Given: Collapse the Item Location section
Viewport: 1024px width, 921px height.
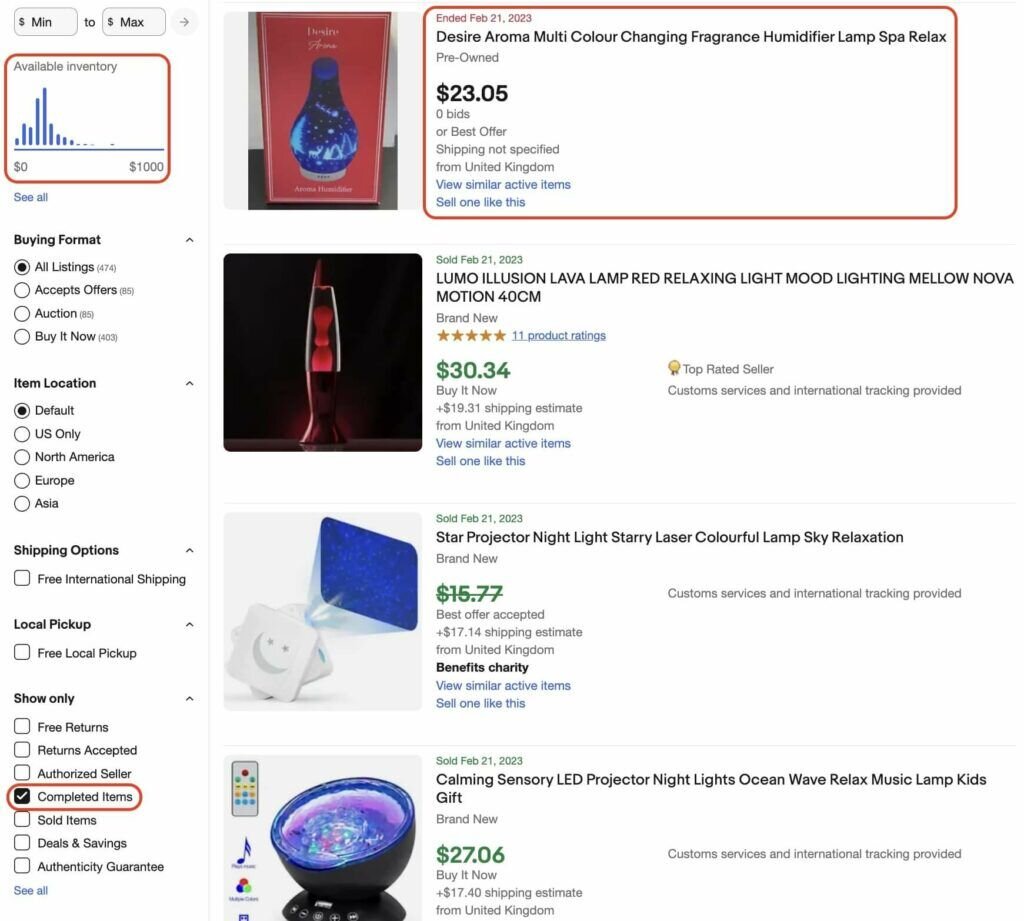Looking at the screenshot, I should tap(189, 383).
